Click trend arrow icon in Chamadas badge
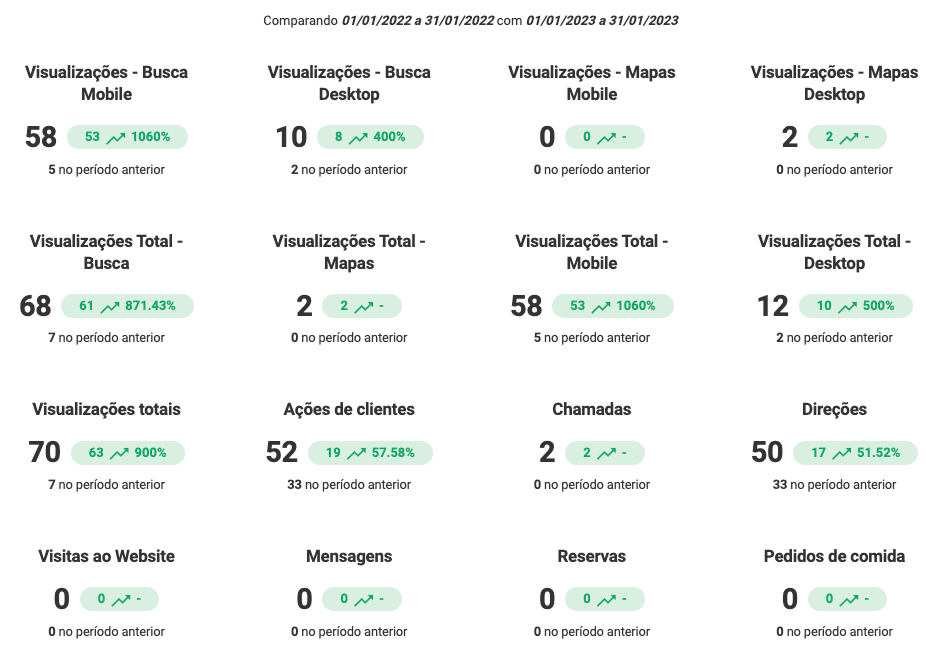Screen dimensions: 947x663 click(606, 453)
